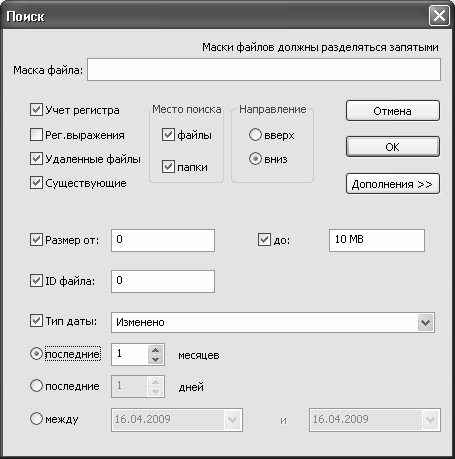Click the Отмена button
The image size is (455, 459).
click(x=393, y=111)
